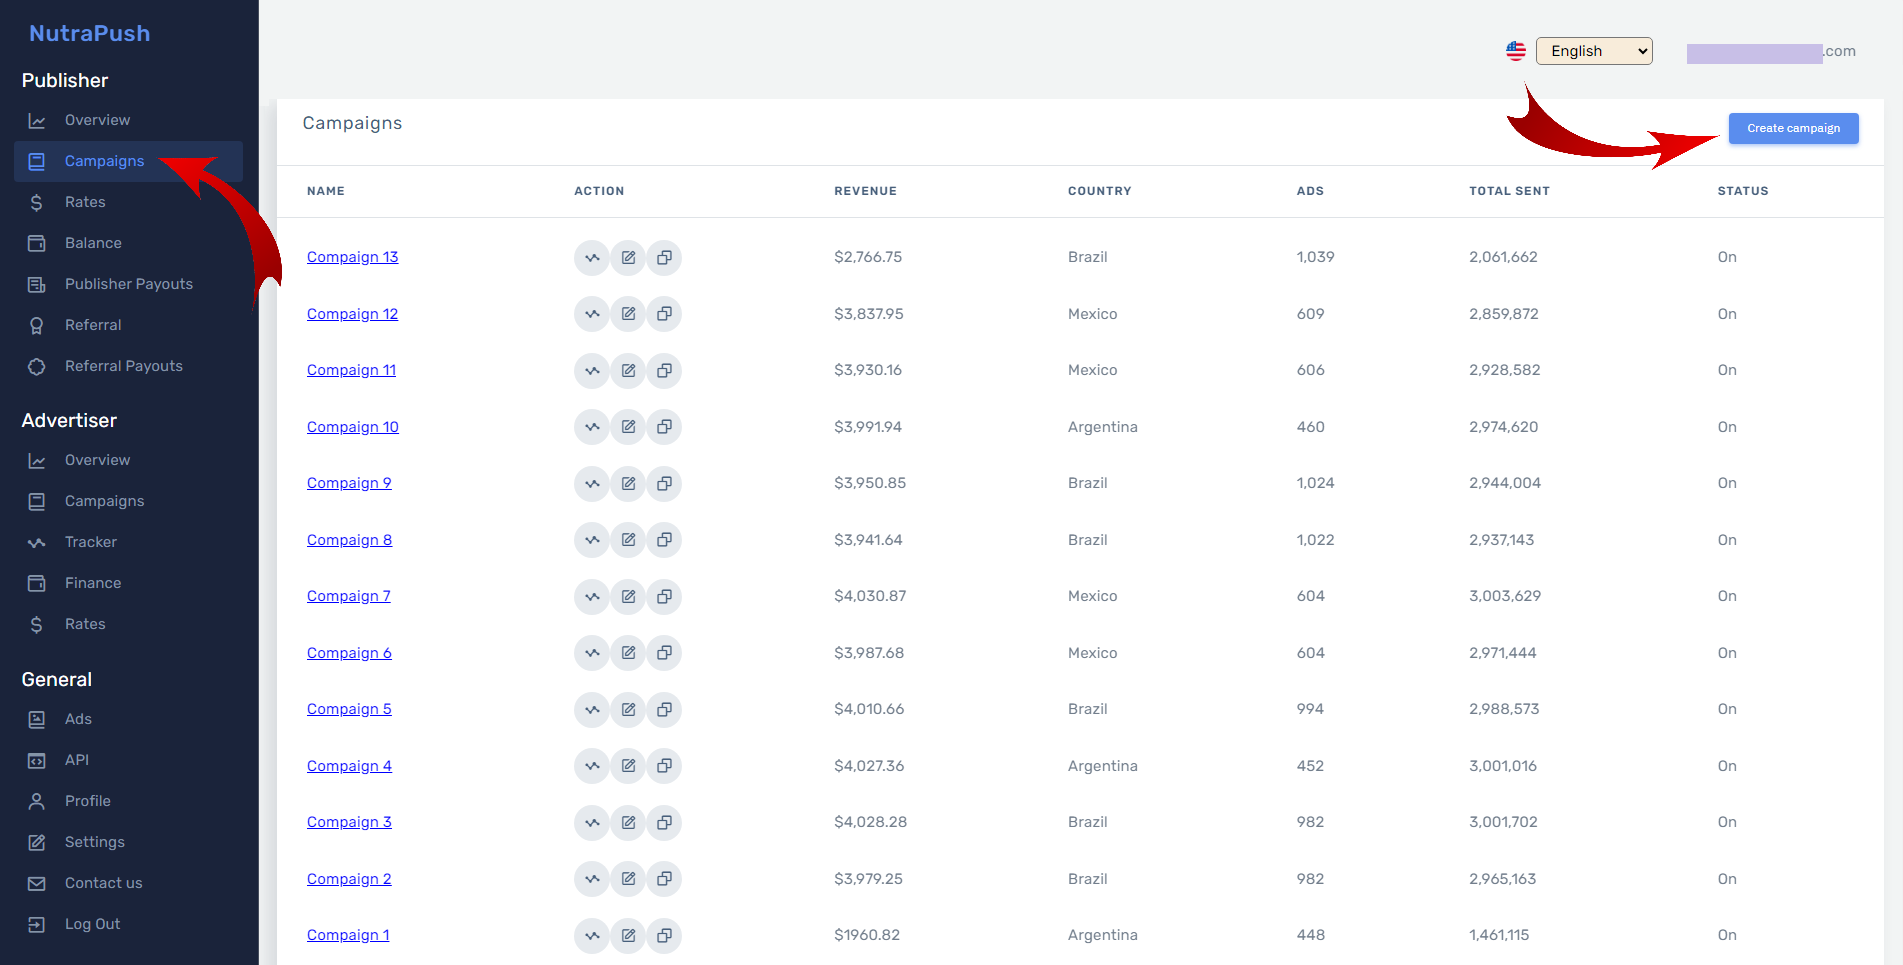This screenshot has width=1903, height=965.
Task: Click the NAME column header
Action: click(x=326, y=191)
